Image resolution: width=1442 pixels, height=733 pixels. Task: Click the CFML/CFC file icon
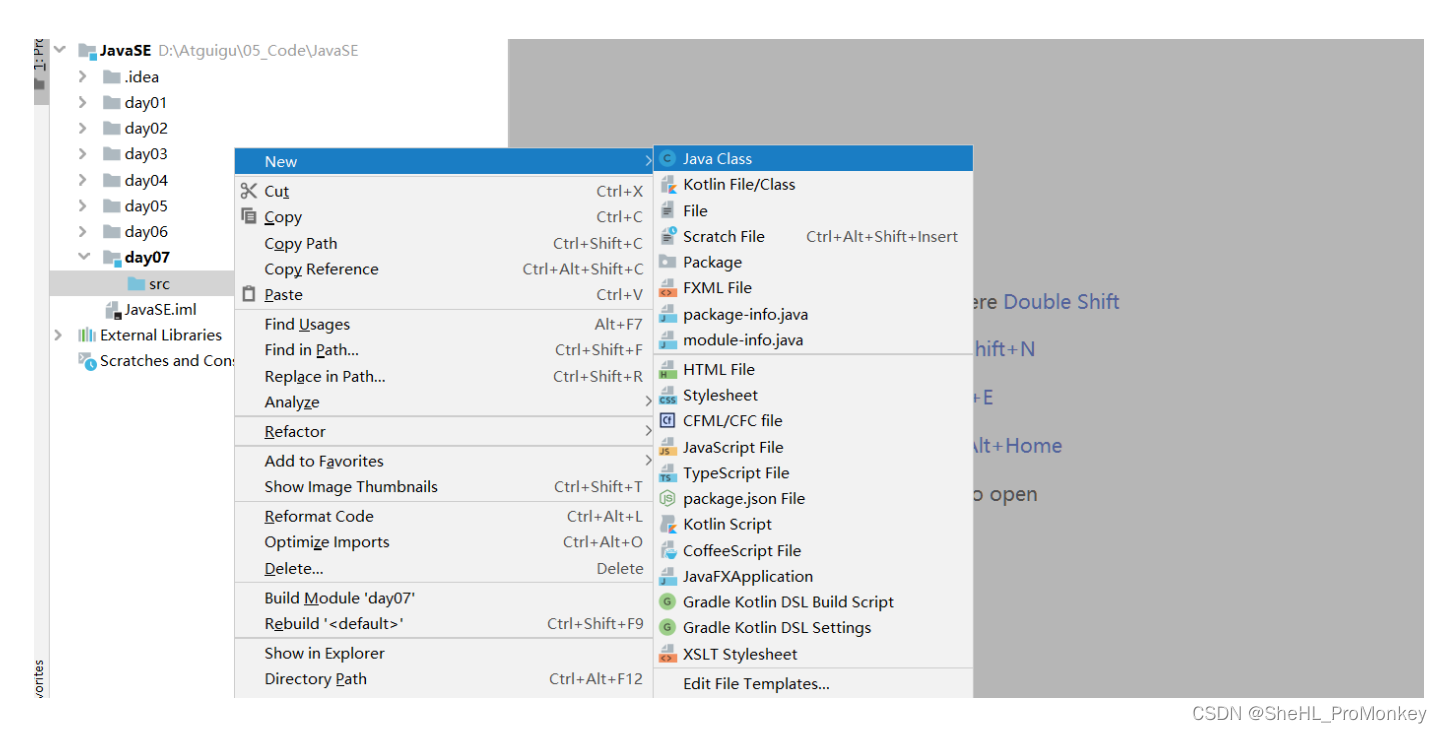coord(667,421)
